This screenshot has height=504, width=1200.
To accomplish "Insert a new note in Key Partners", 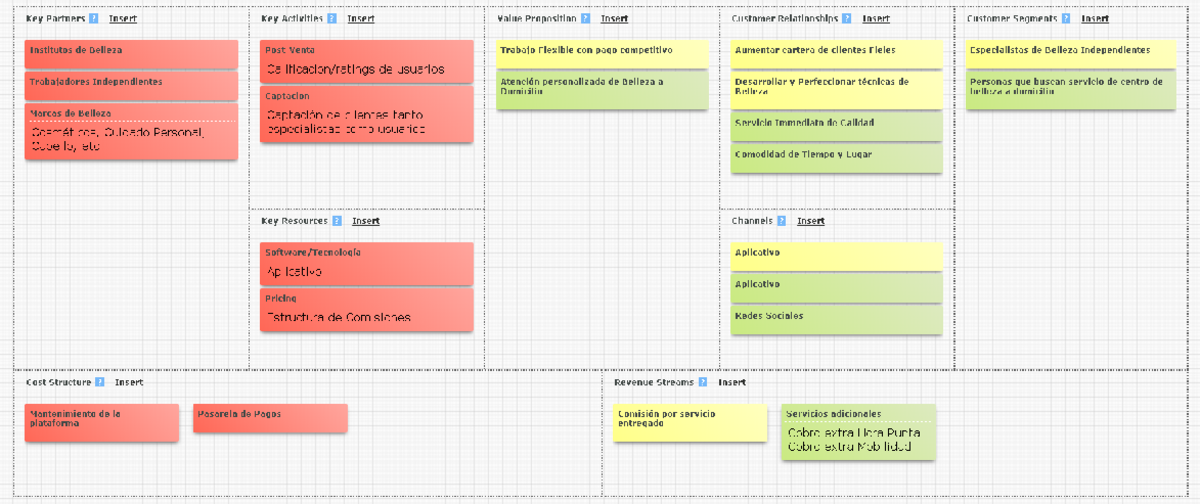I will [123, 18].
